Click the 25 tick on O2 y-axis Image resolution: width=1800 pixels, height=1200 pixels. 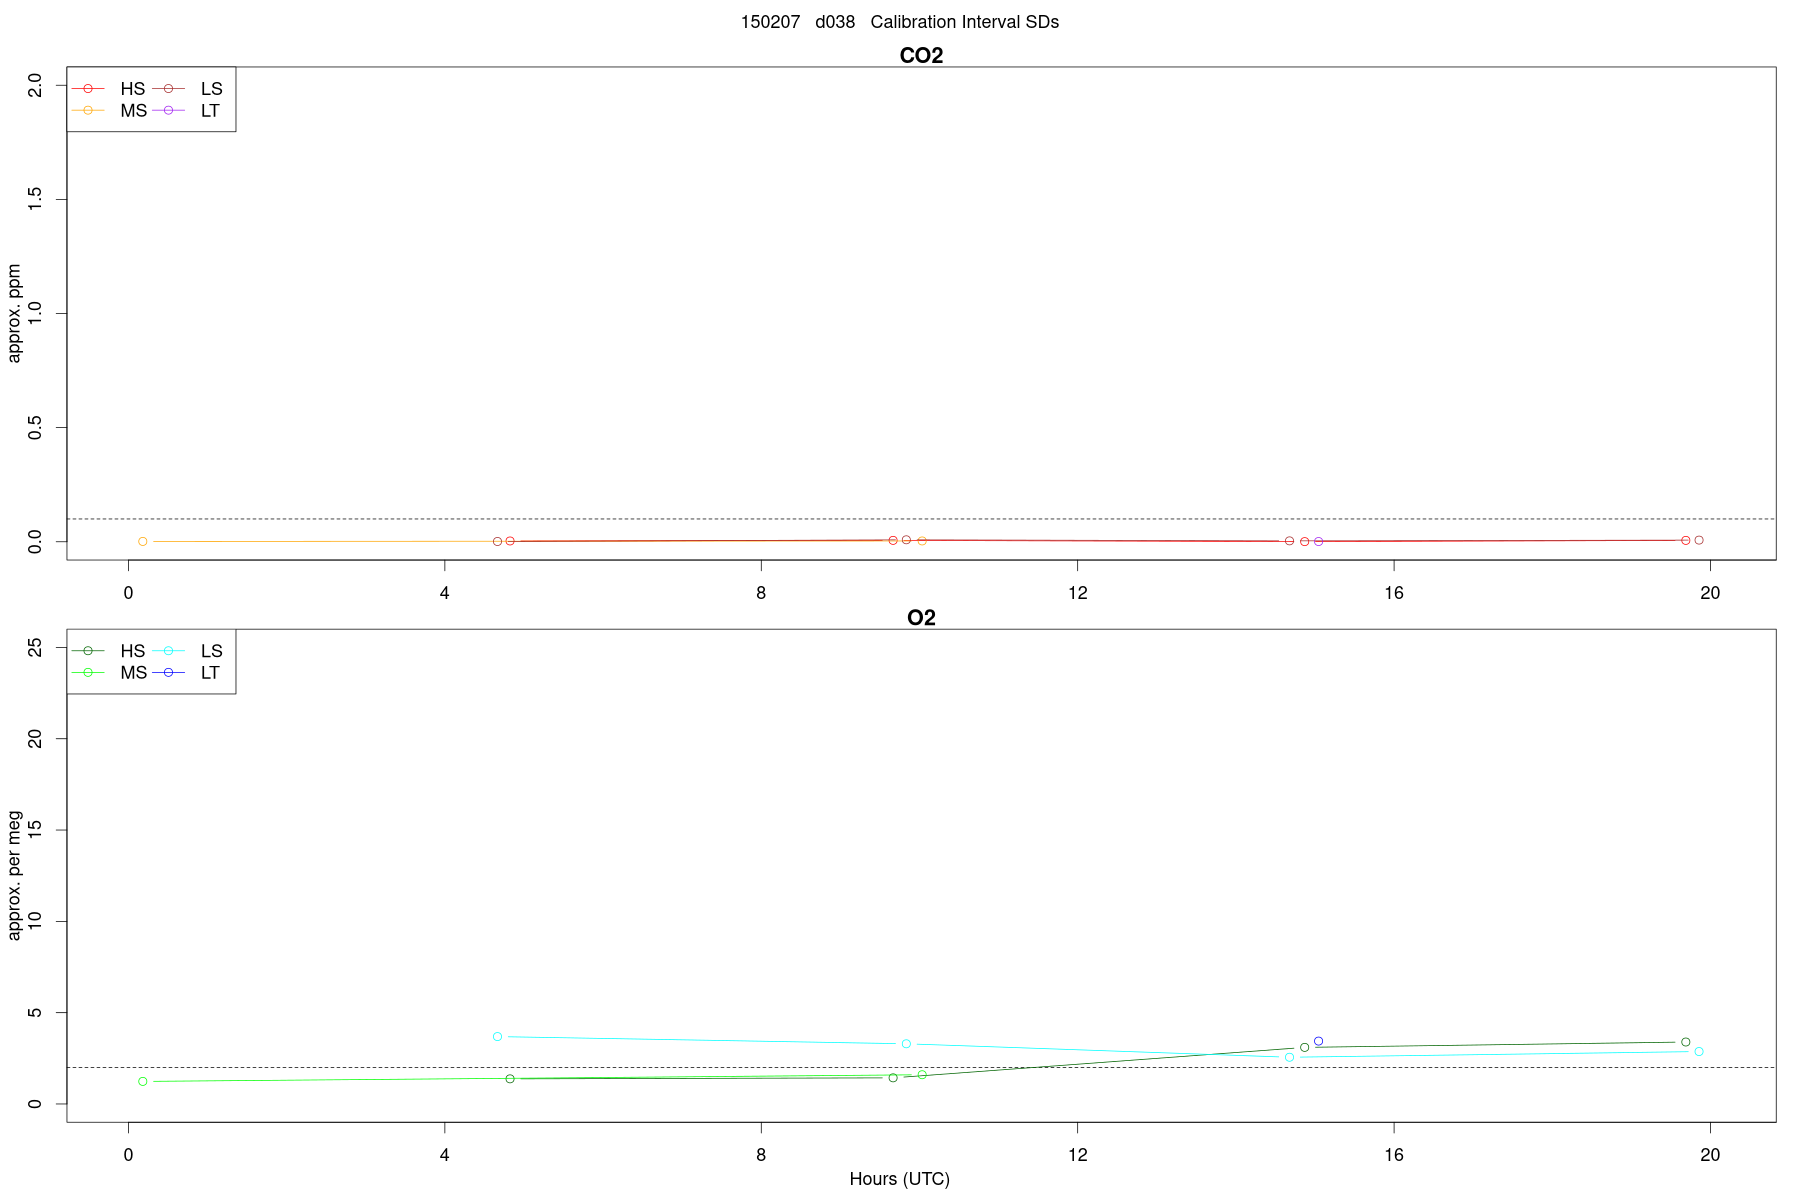click(36, 647)
